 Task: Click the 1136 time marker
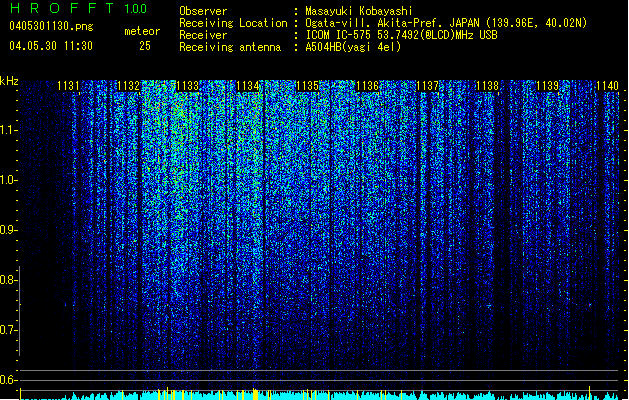[x=367, y=86]
